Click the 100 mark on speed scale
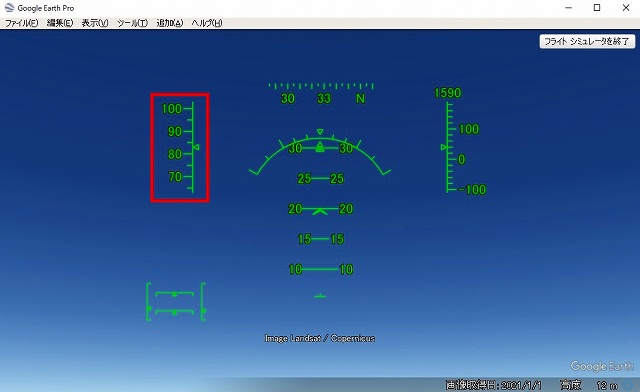 [172, 109]
